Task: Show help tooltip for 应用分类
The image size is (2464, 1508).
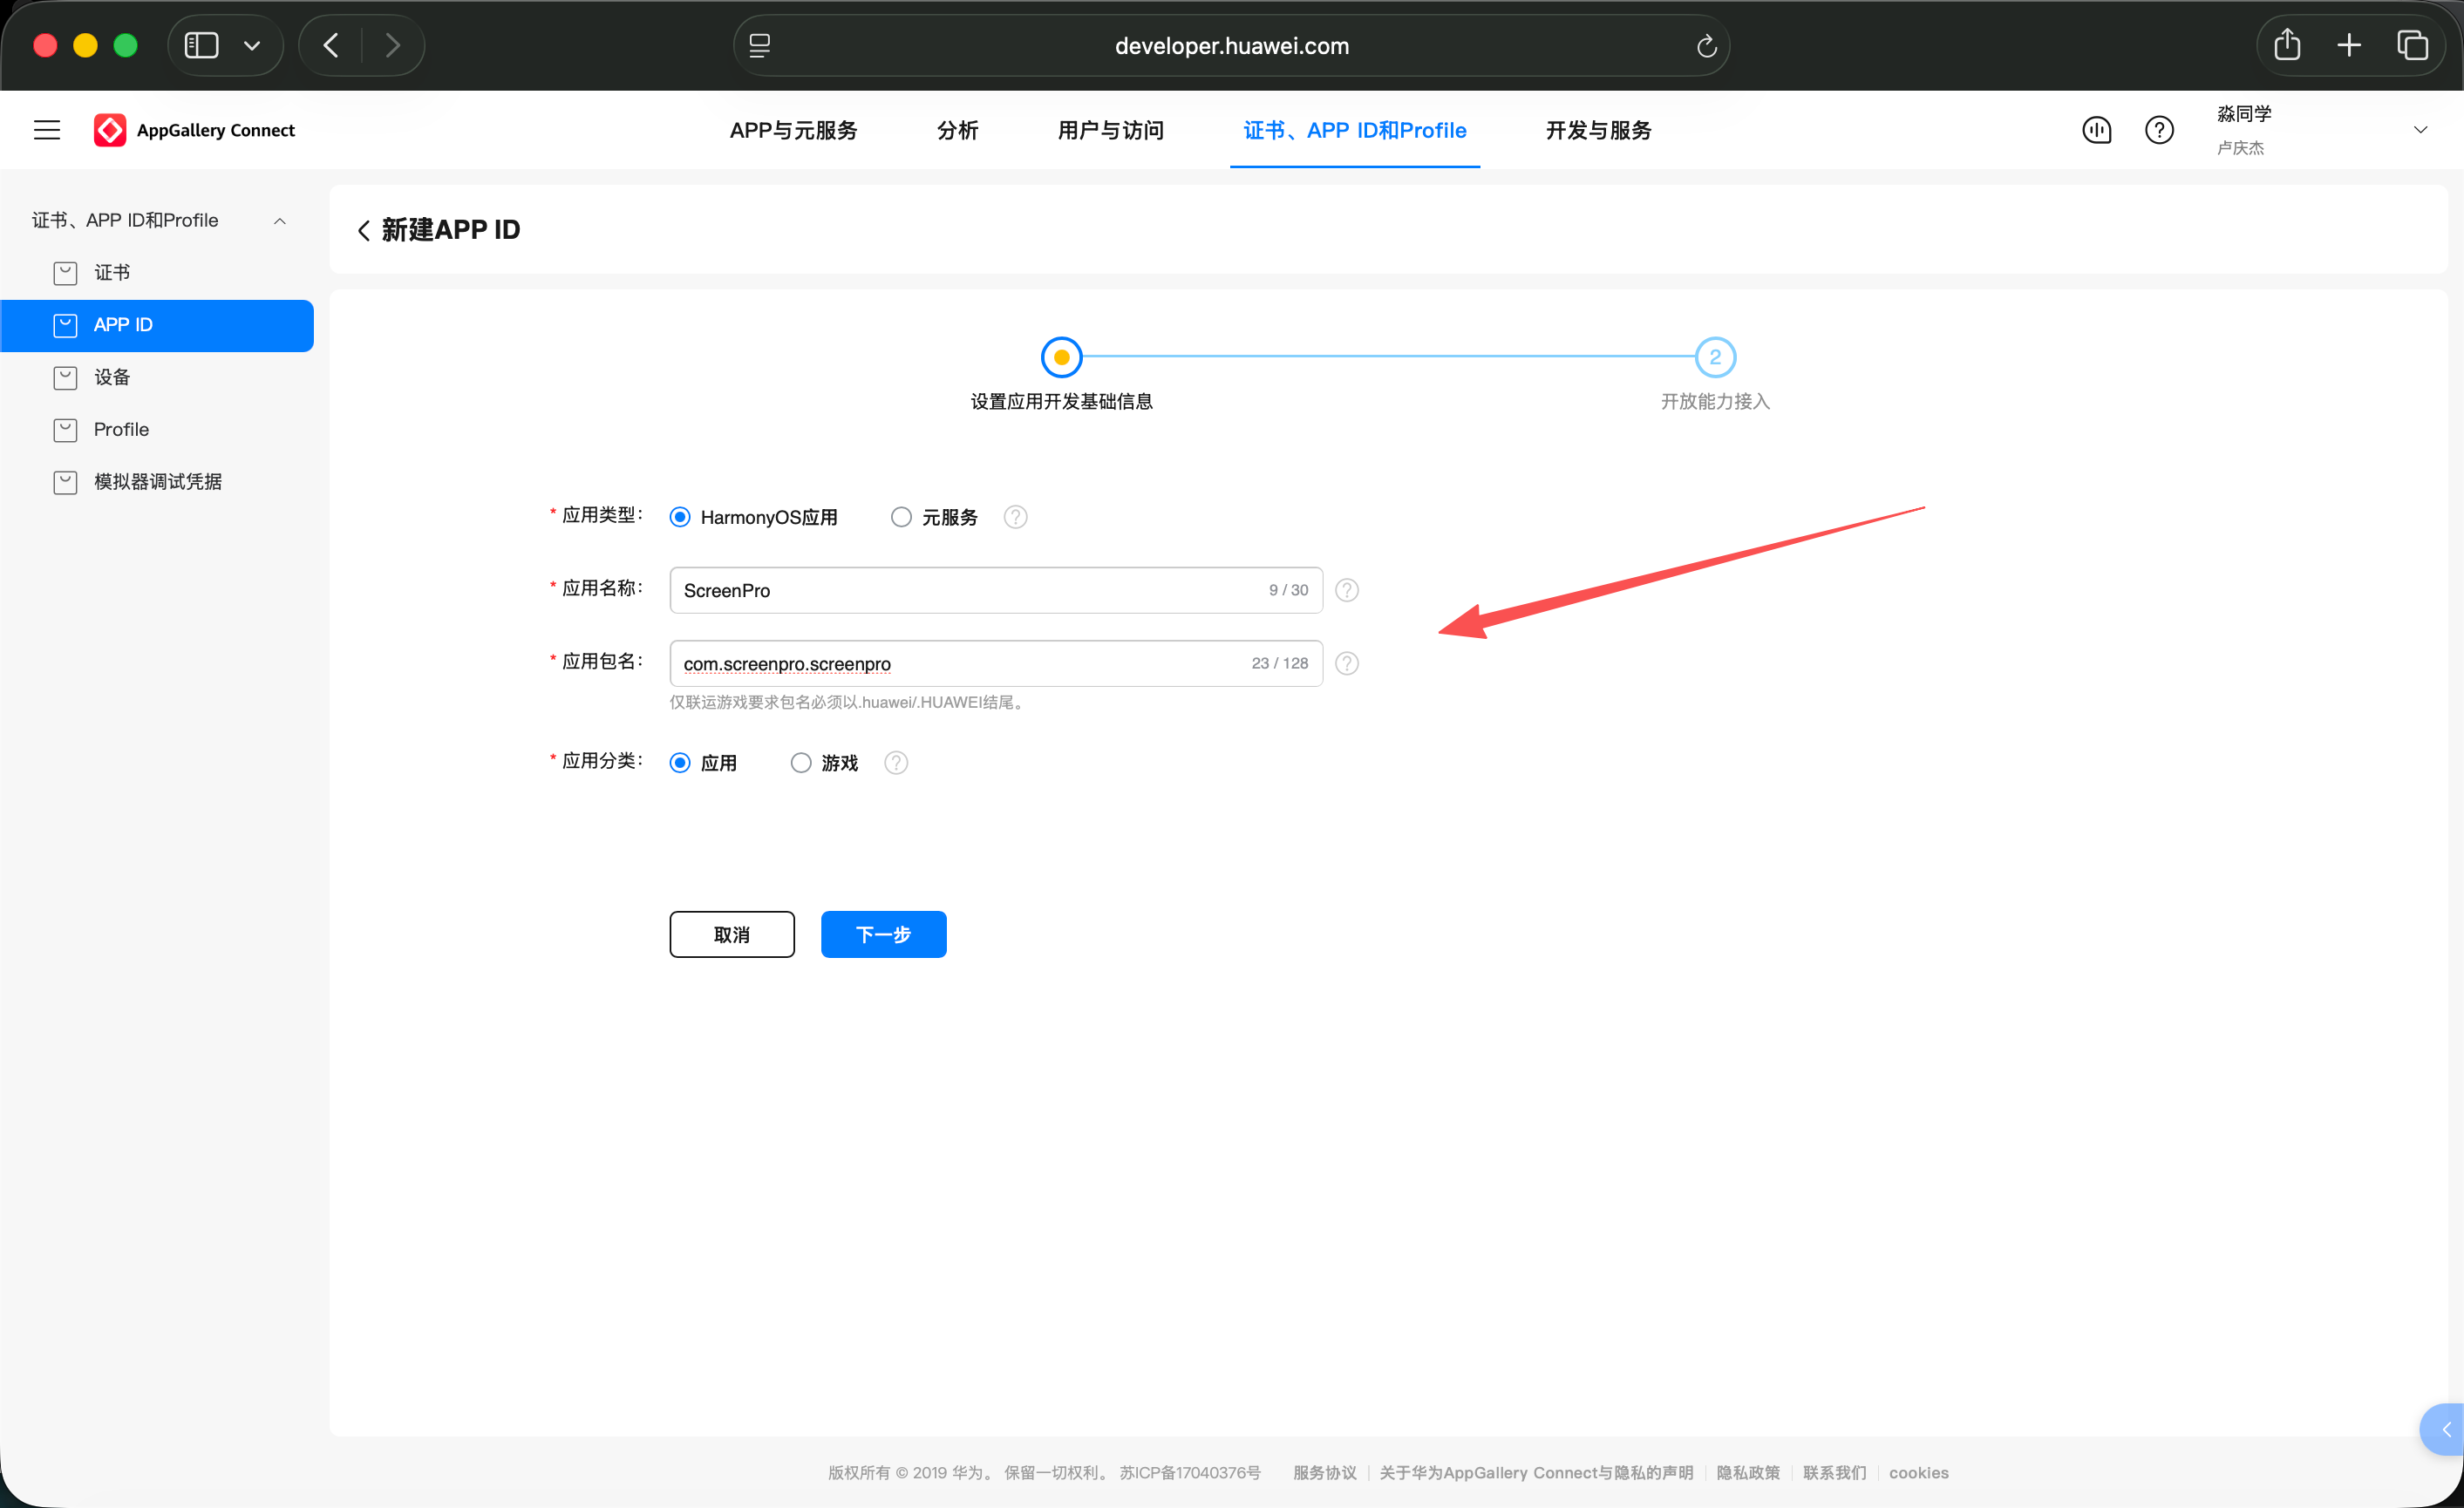Action: pos(896,763)
